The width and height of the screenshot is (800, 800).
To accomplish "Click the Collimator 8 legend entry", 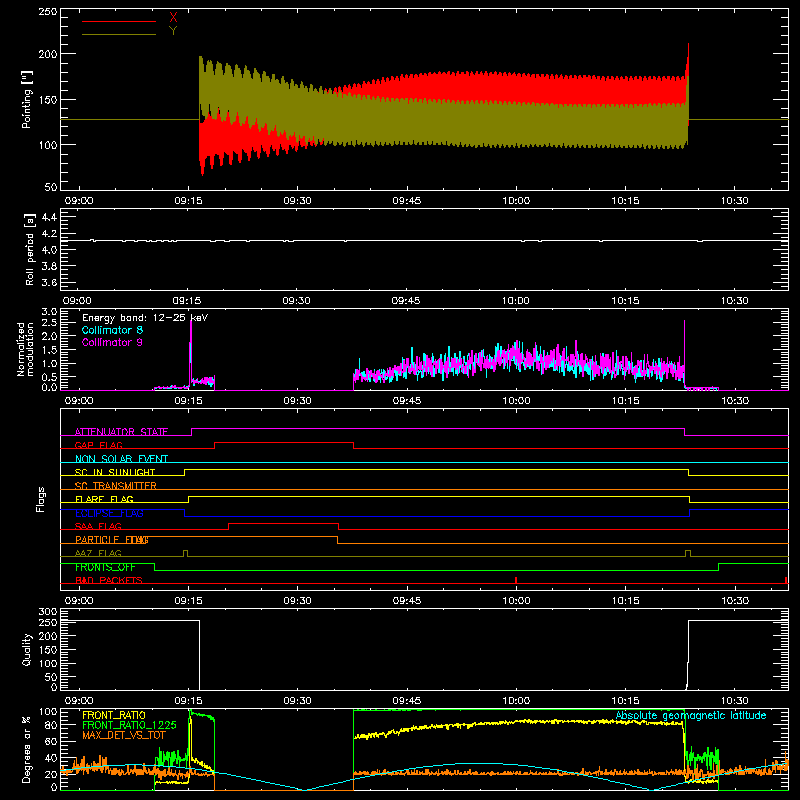I will [112, 330].
